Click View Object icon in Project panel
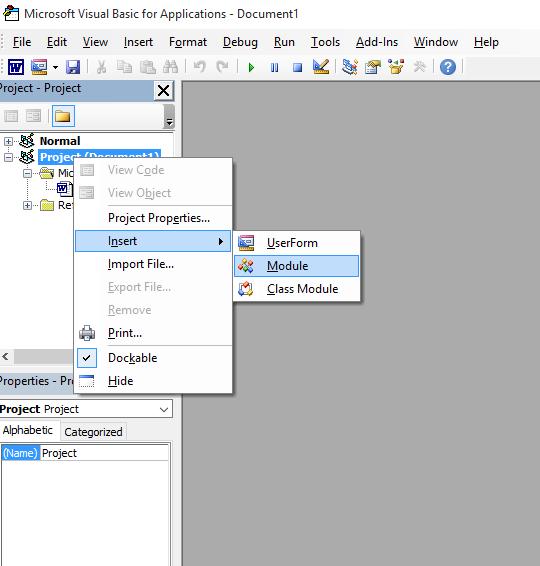The image size is (540, 566). tap(34, 116)
